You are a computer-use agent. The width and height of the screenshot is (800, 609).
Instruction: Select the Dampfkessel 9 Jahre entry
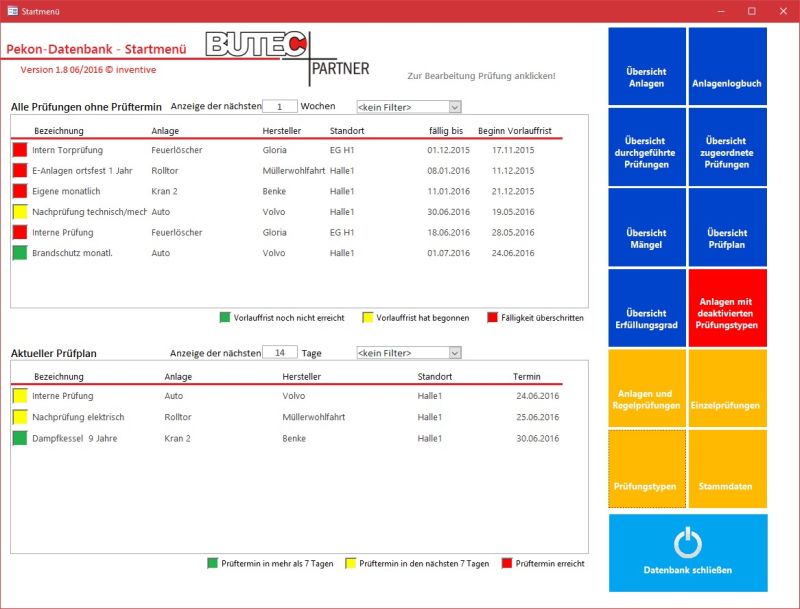click(74, 438)
